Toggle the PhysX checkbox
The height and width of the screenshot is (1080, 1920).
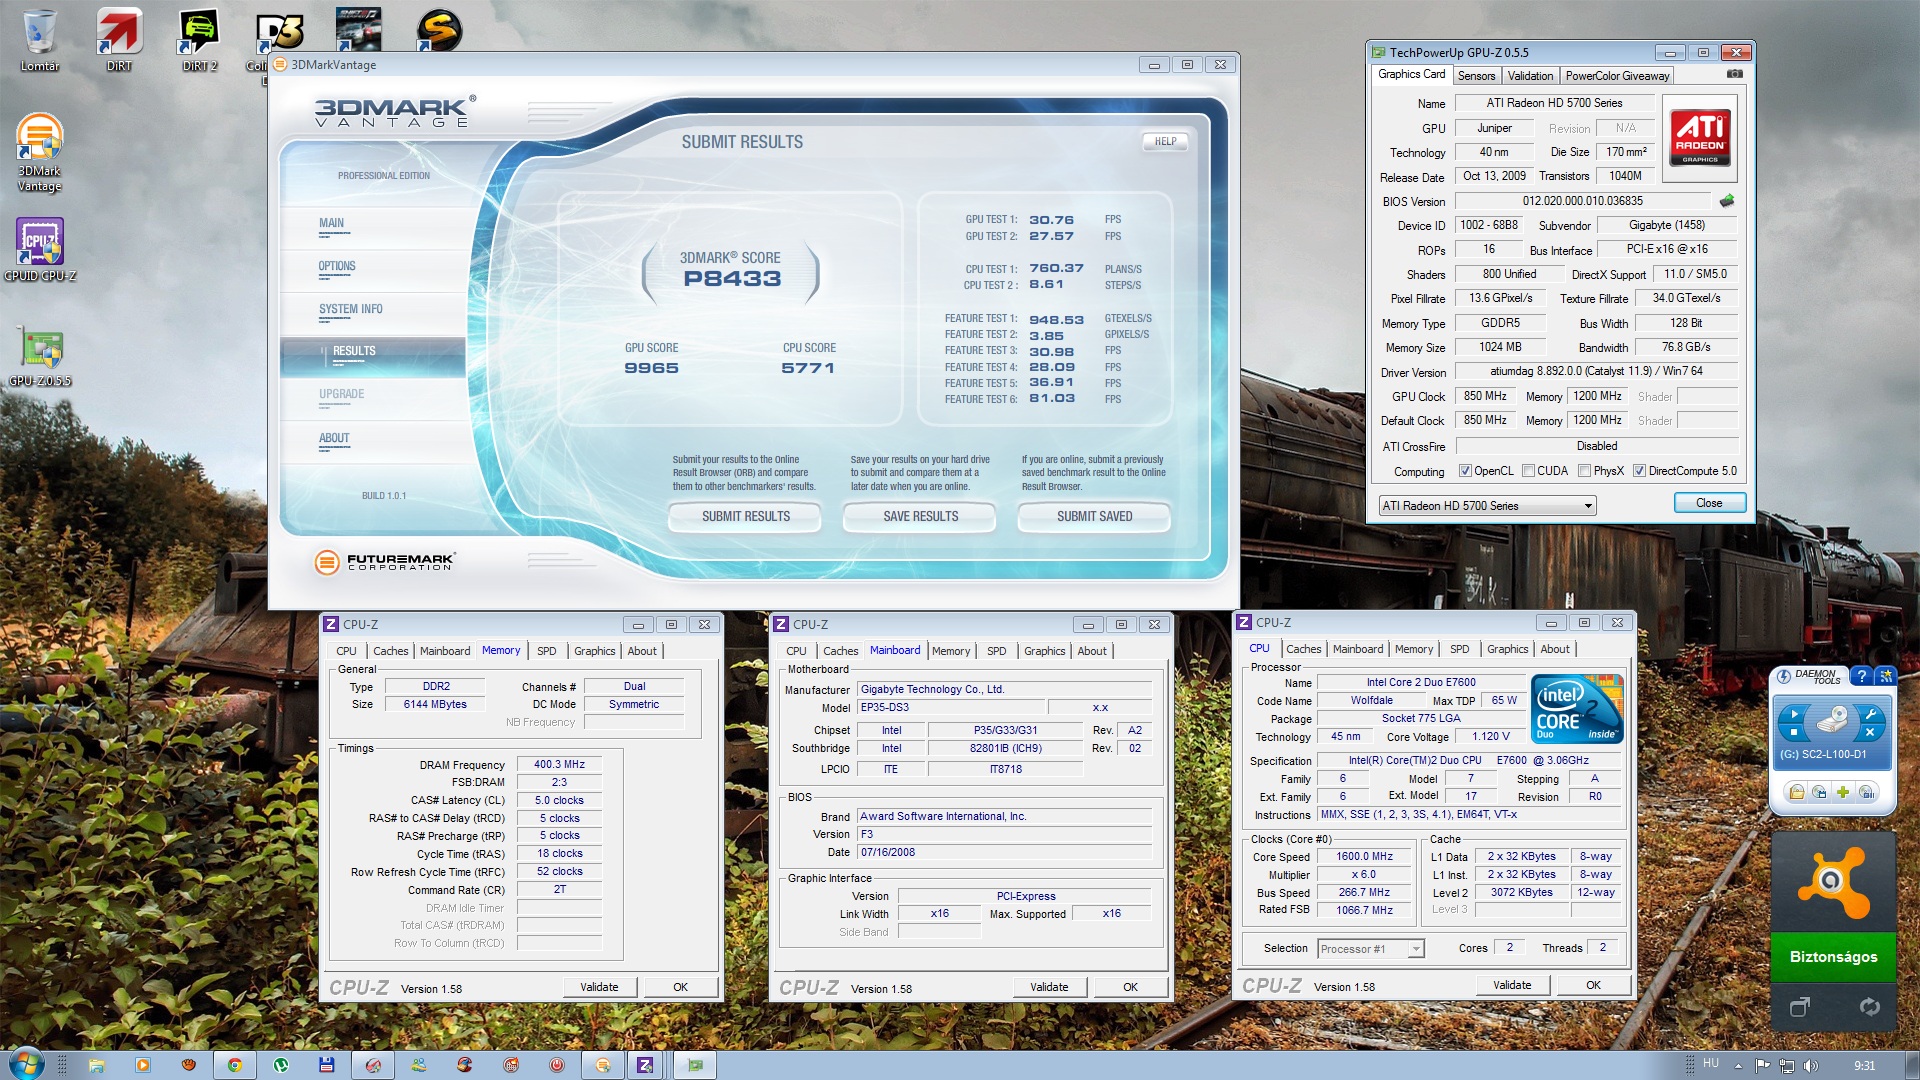[1584, 471]
